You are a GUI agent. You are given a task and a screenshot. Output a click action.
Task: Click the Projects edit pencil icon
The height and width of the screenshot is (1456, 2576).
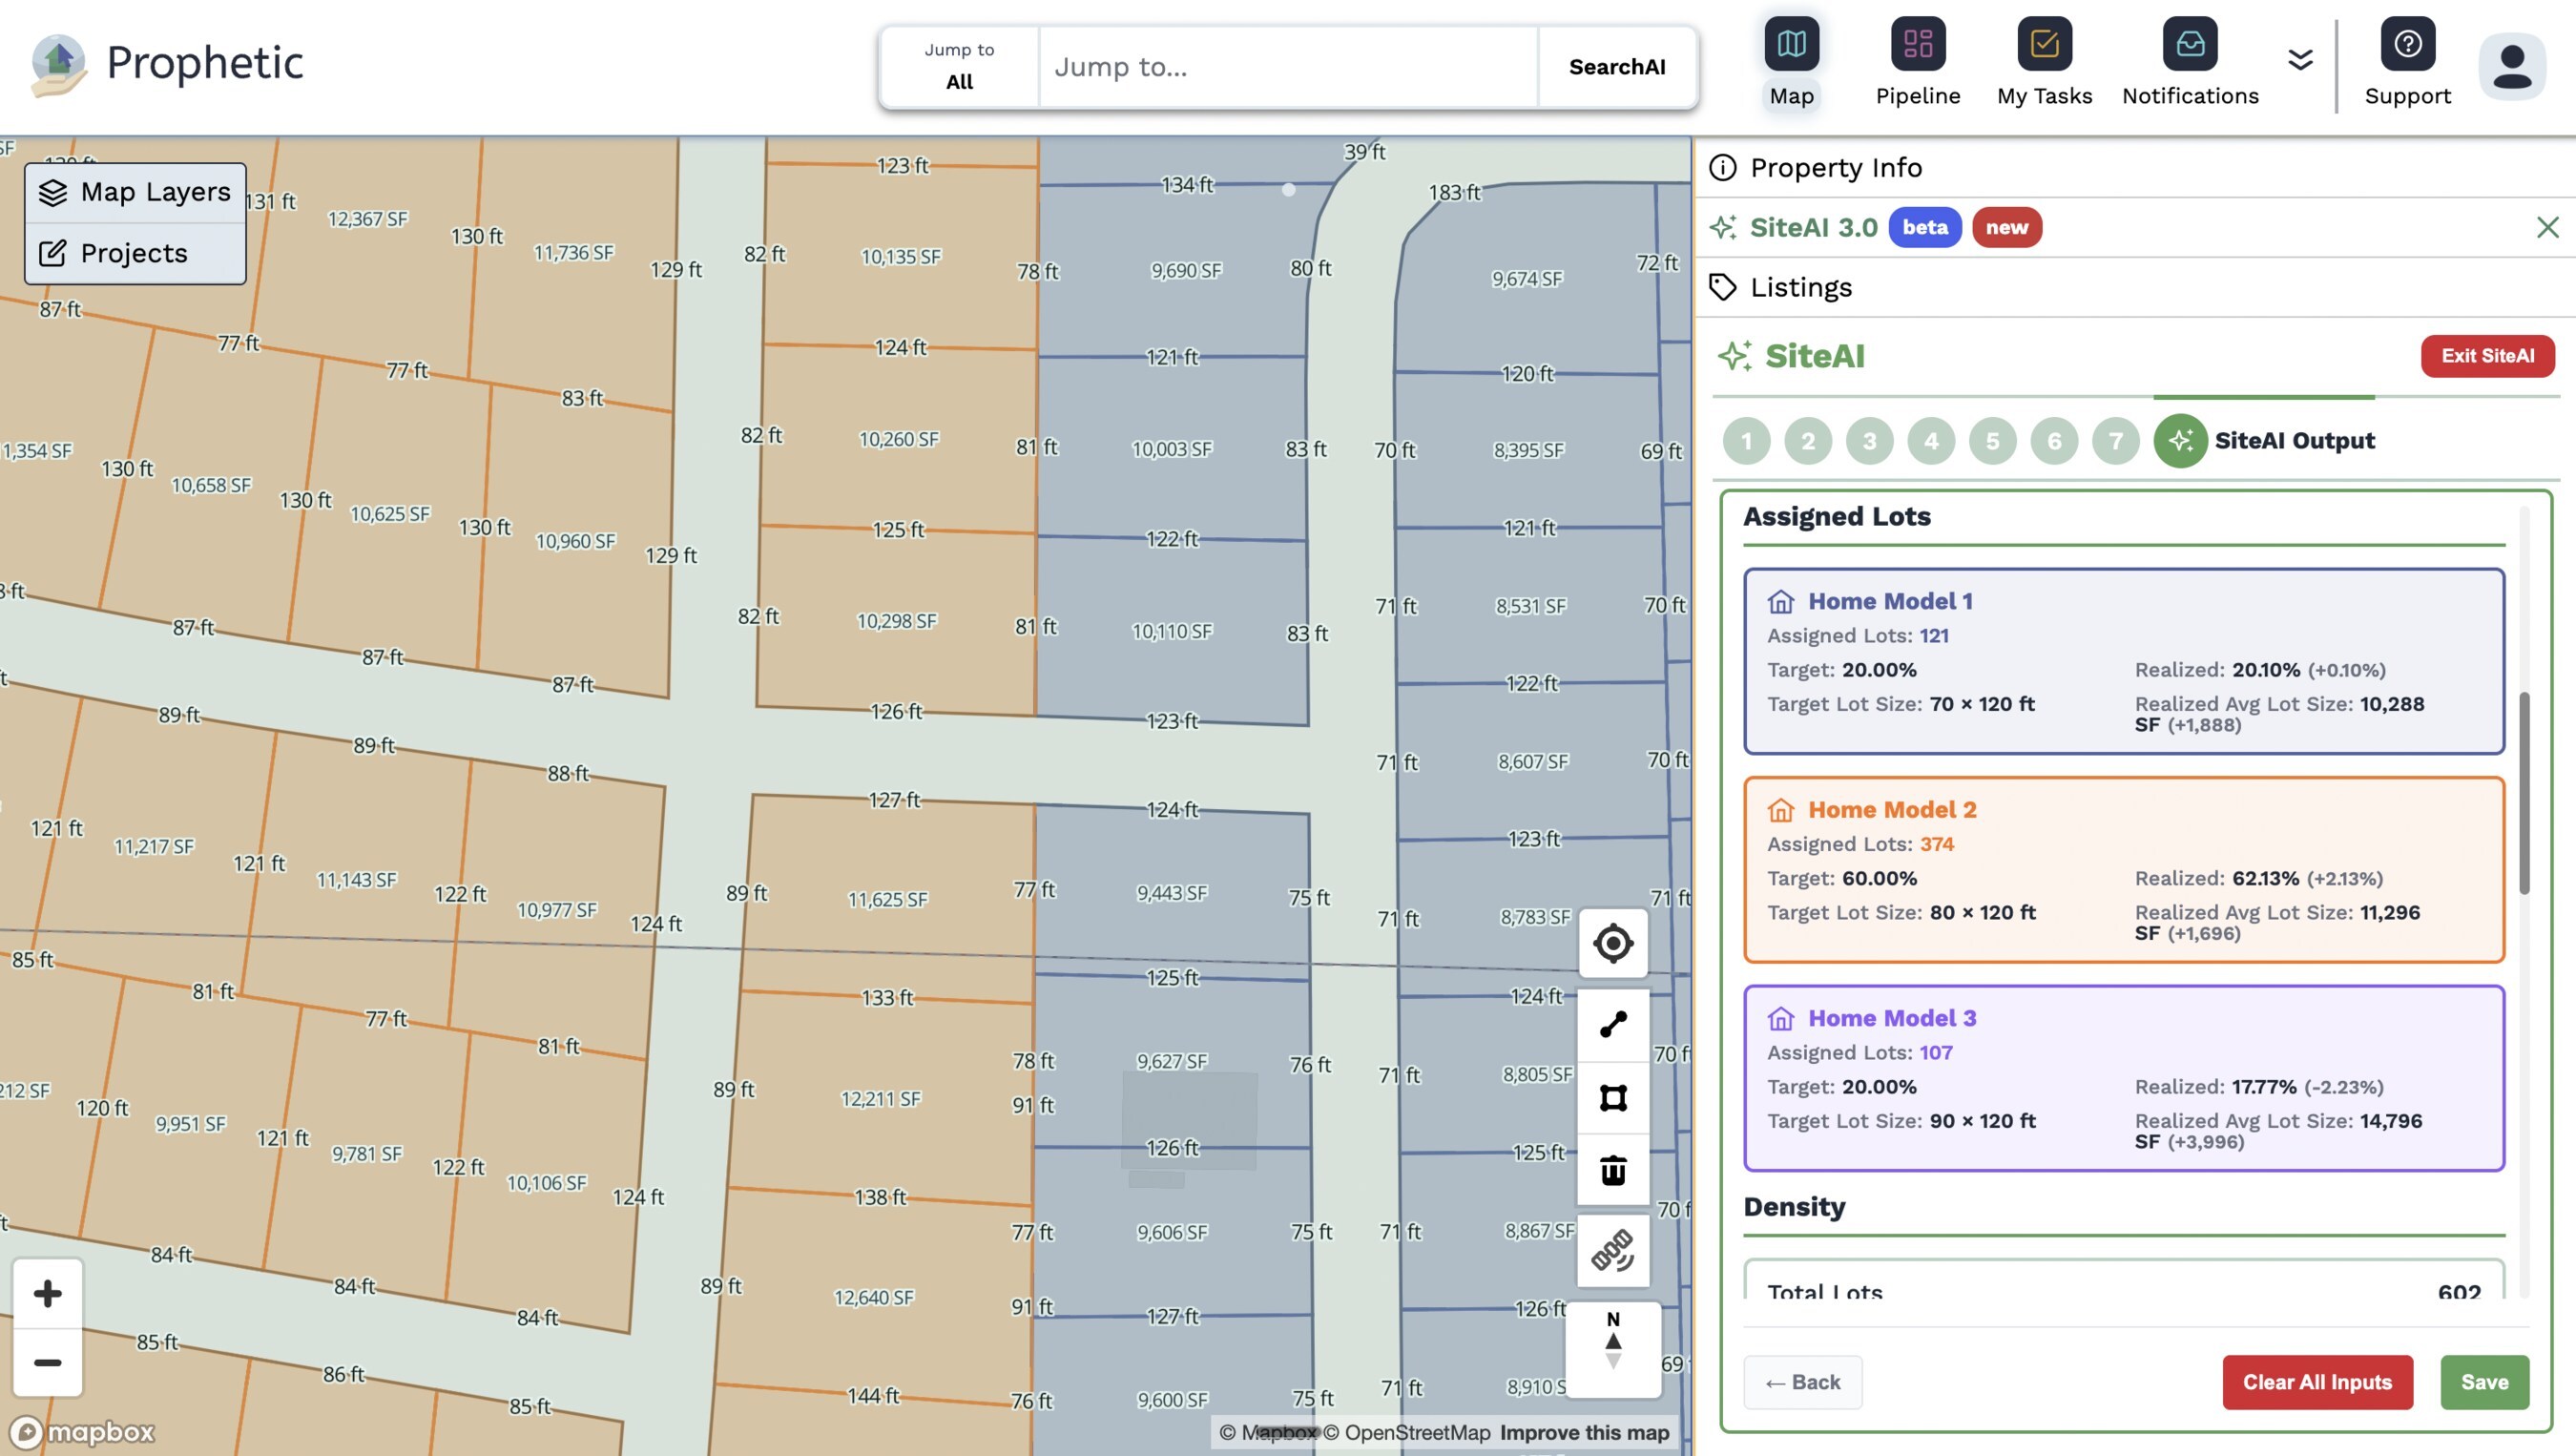point(52,253)
